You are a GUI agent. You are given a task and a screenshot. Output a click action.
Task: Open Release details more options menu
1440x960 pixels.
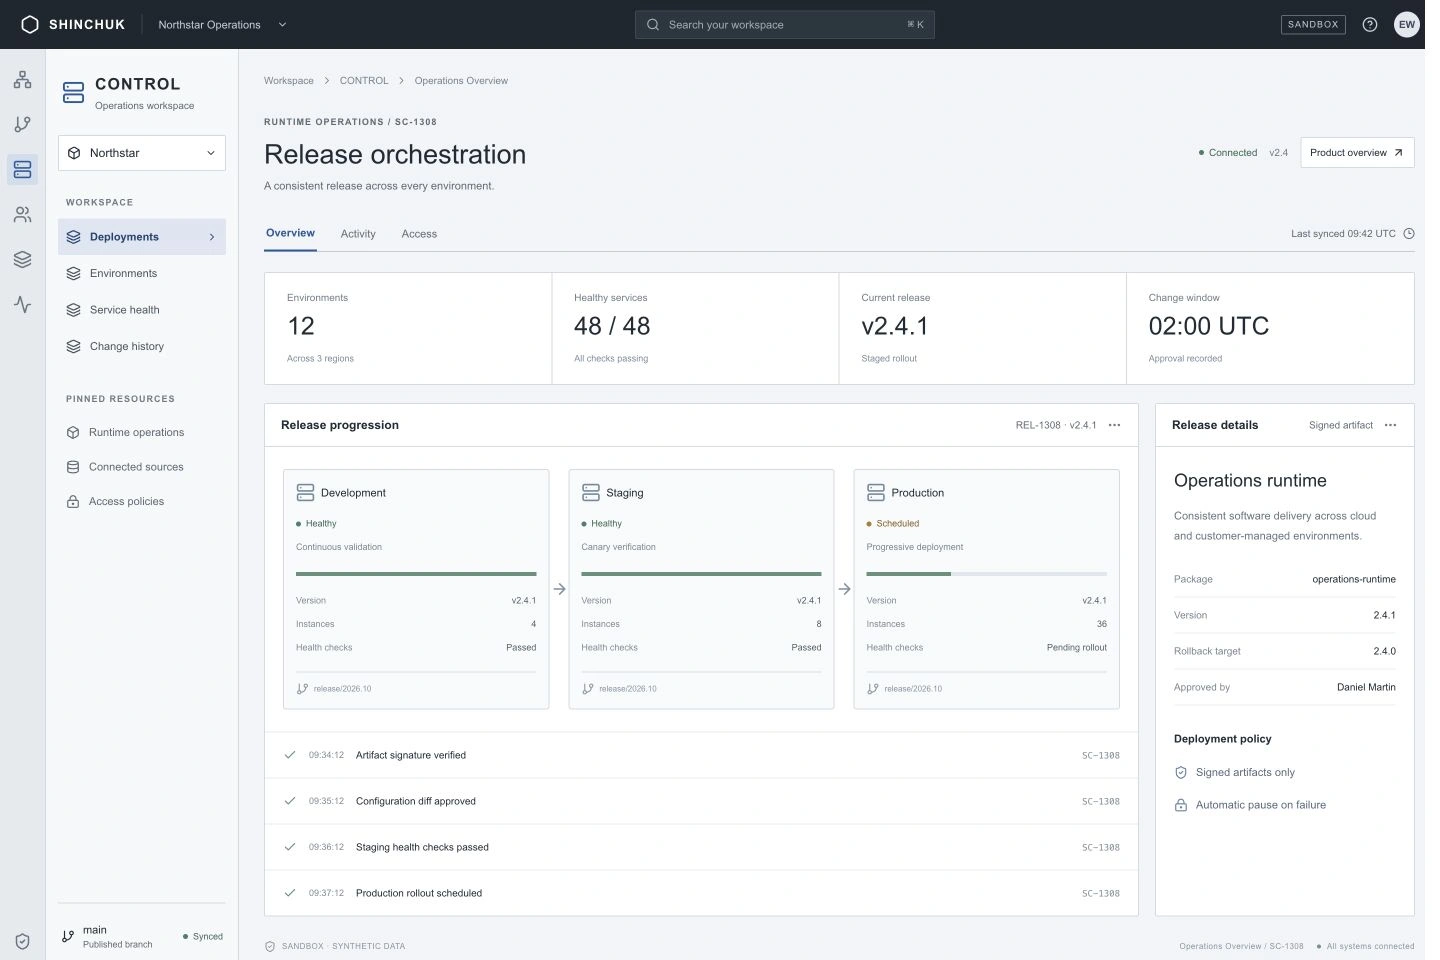[1390, 425]
